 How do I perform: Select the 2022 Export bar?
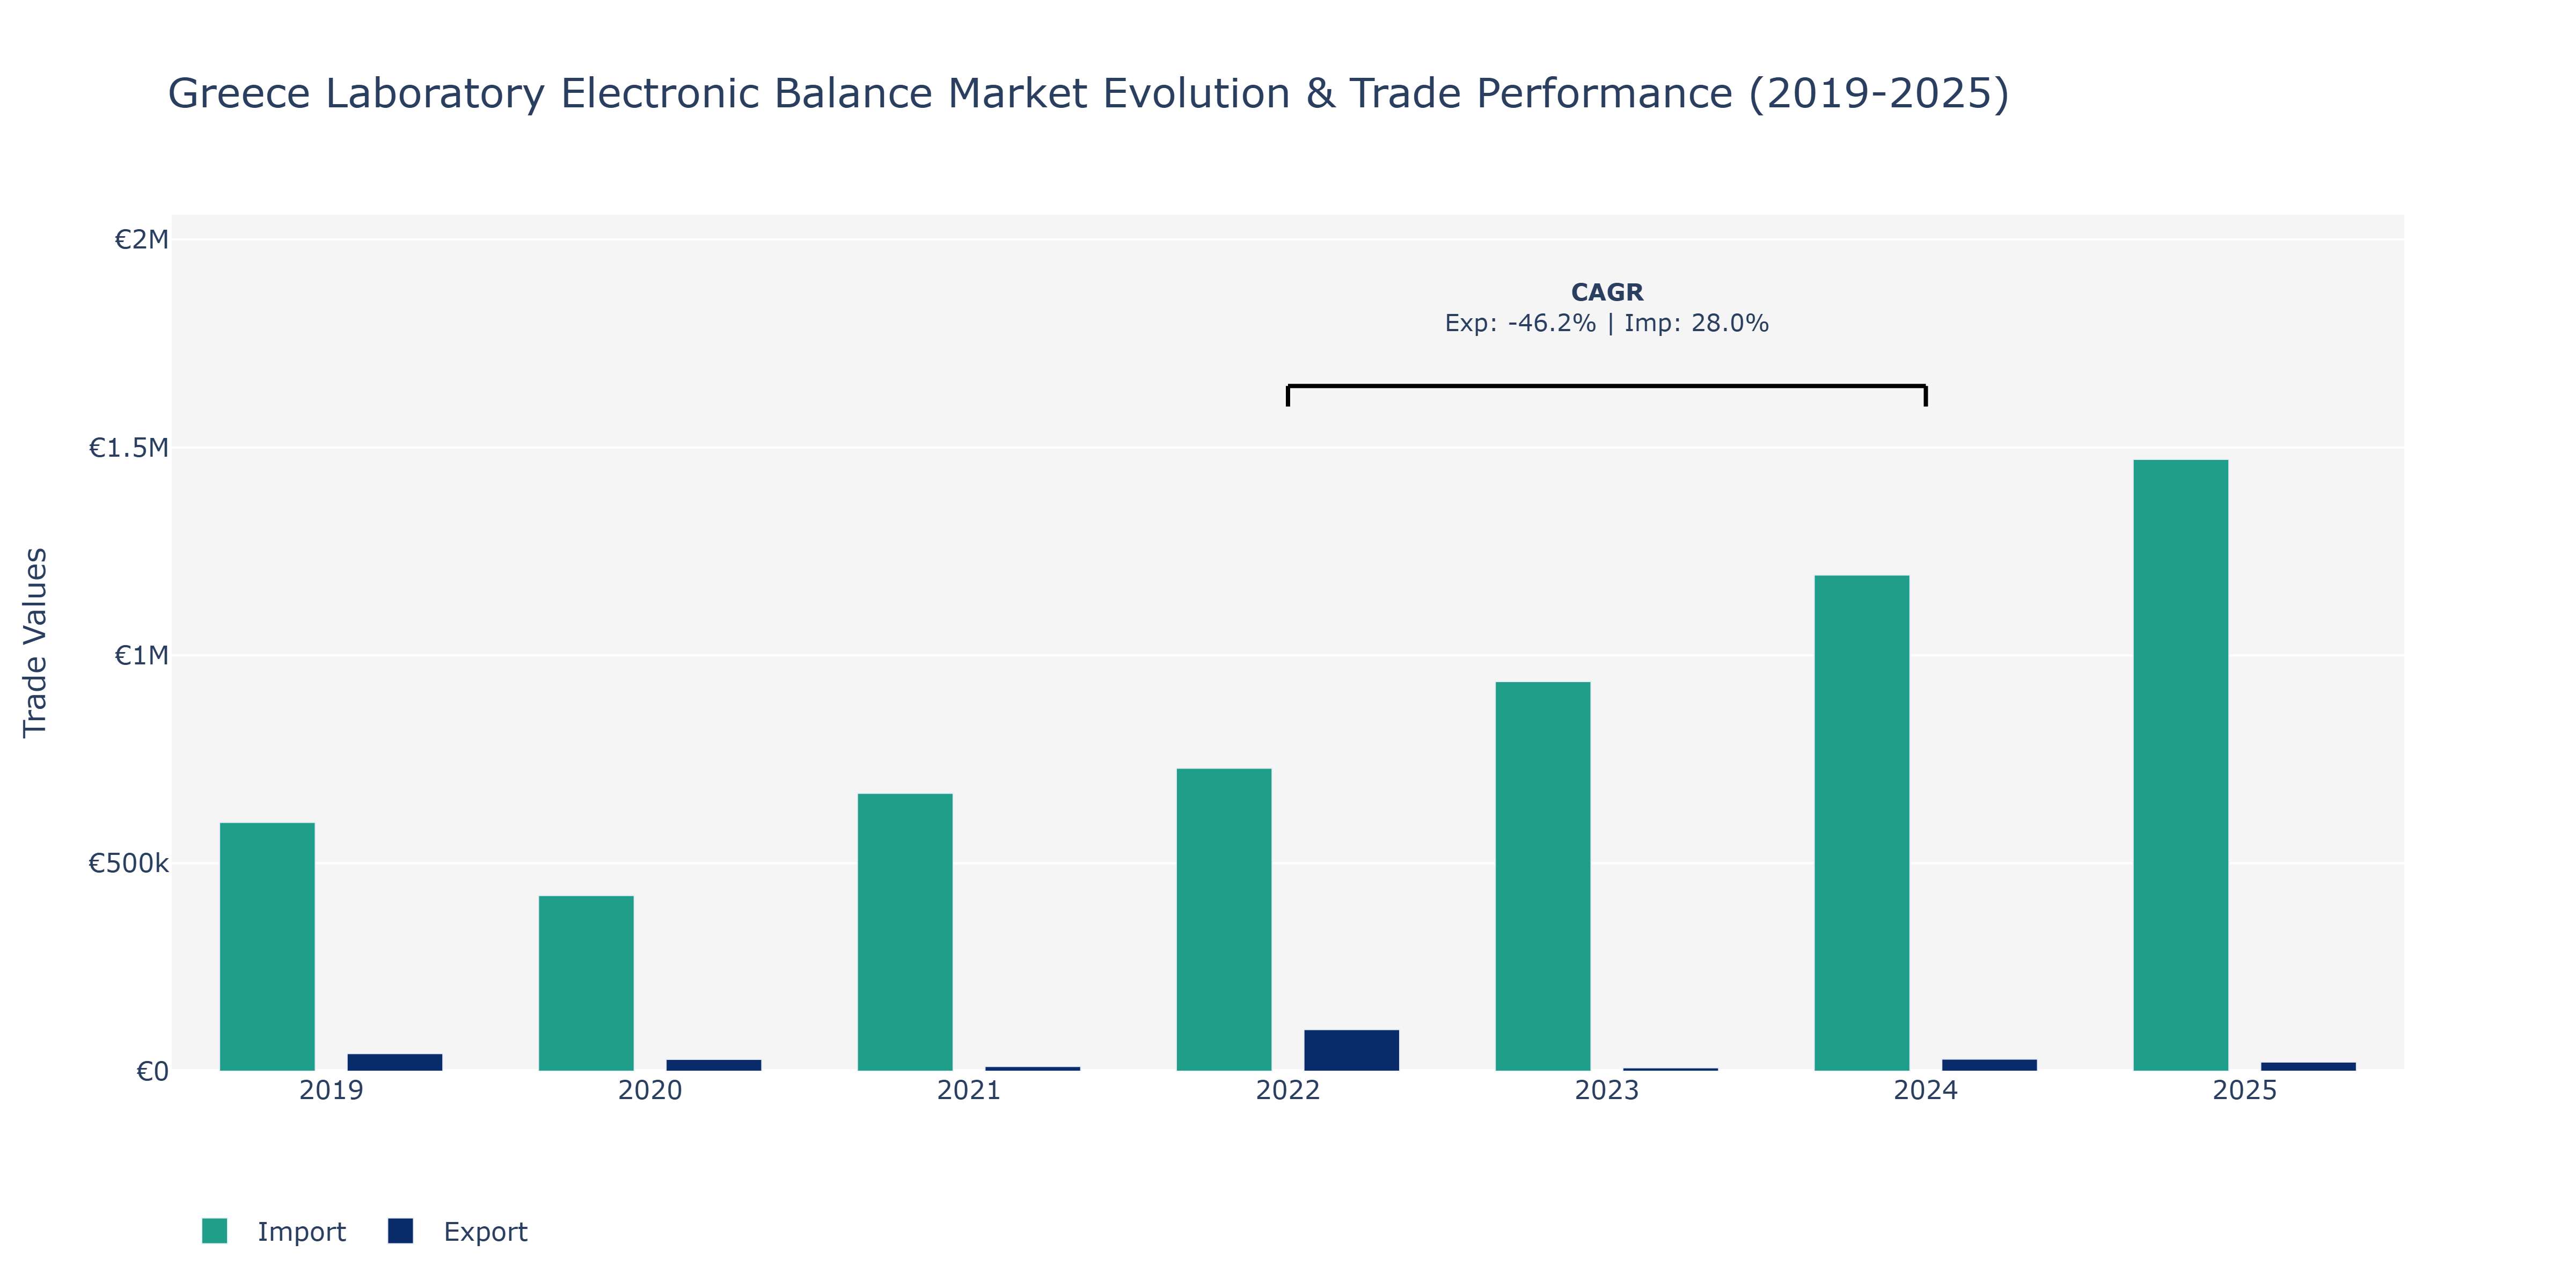(x=1352, y=1050)
